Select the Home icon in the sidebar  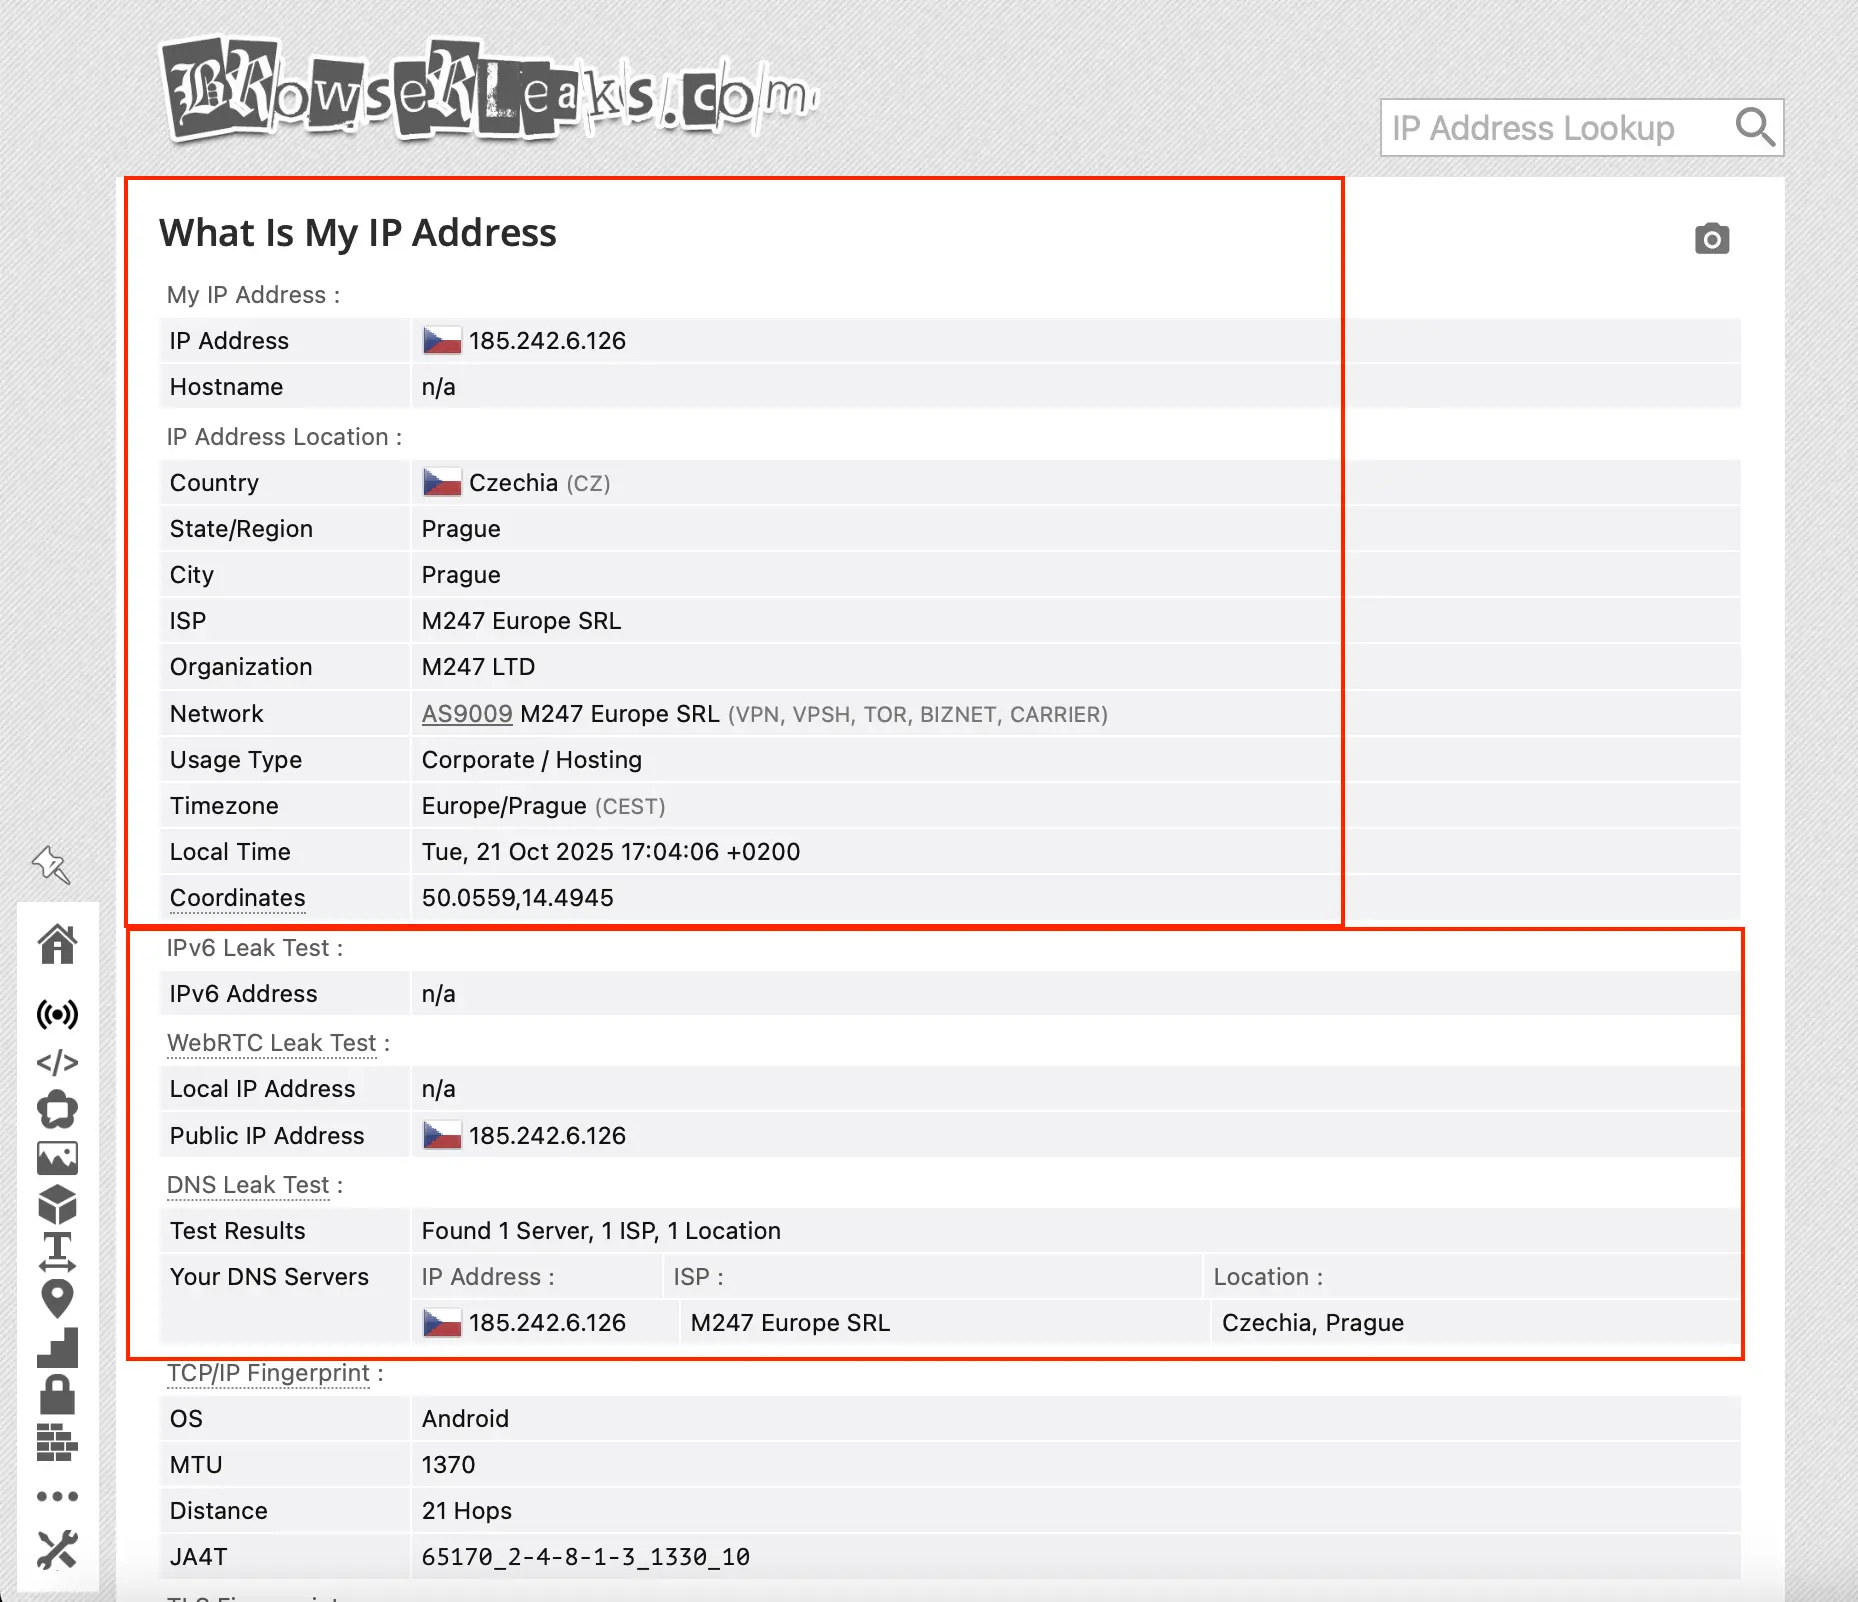(59, 944)
